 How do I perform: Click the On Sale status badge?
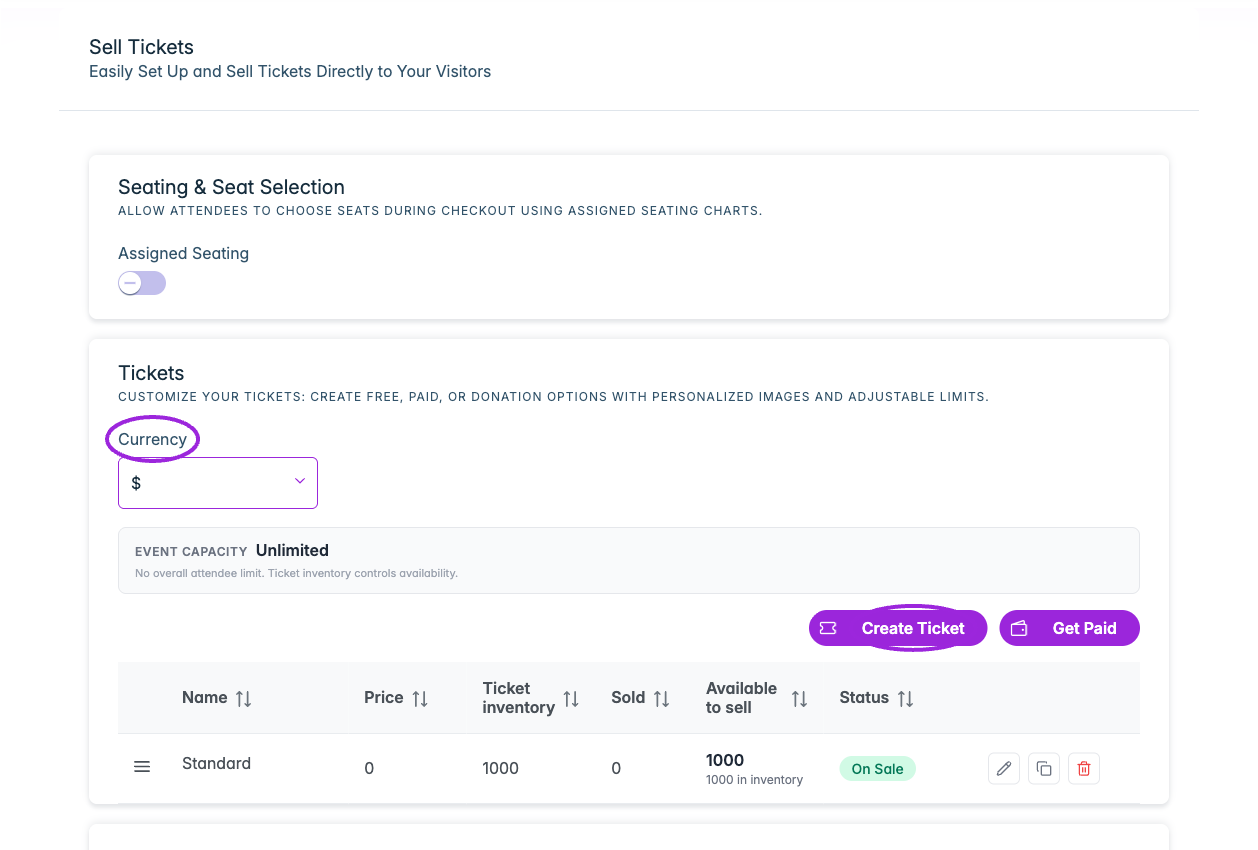tap(877, 769)
